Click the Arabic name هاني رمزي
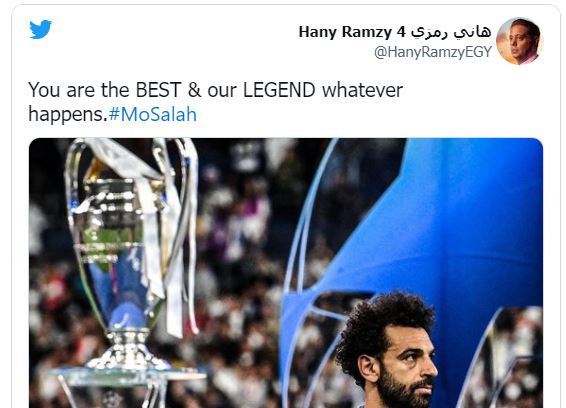 451,32
